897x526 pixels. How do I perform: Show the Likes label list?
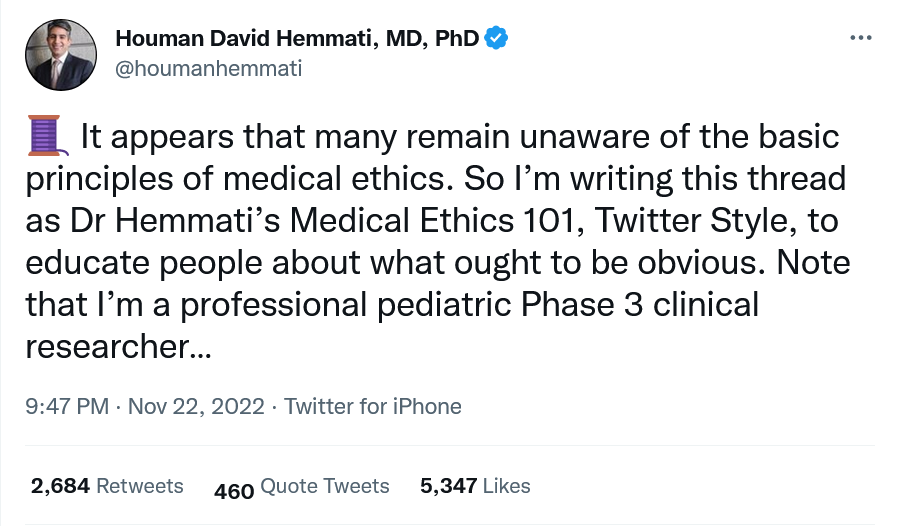pos(507,486)
